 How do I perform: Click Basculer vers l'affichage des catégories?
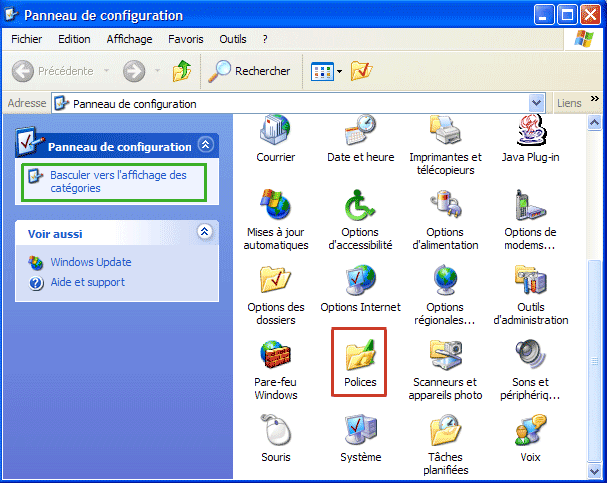click(x=114, y=182)
